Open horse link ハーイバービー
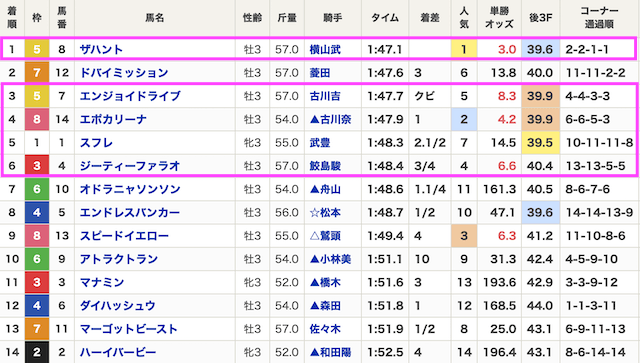 [118, 352]
